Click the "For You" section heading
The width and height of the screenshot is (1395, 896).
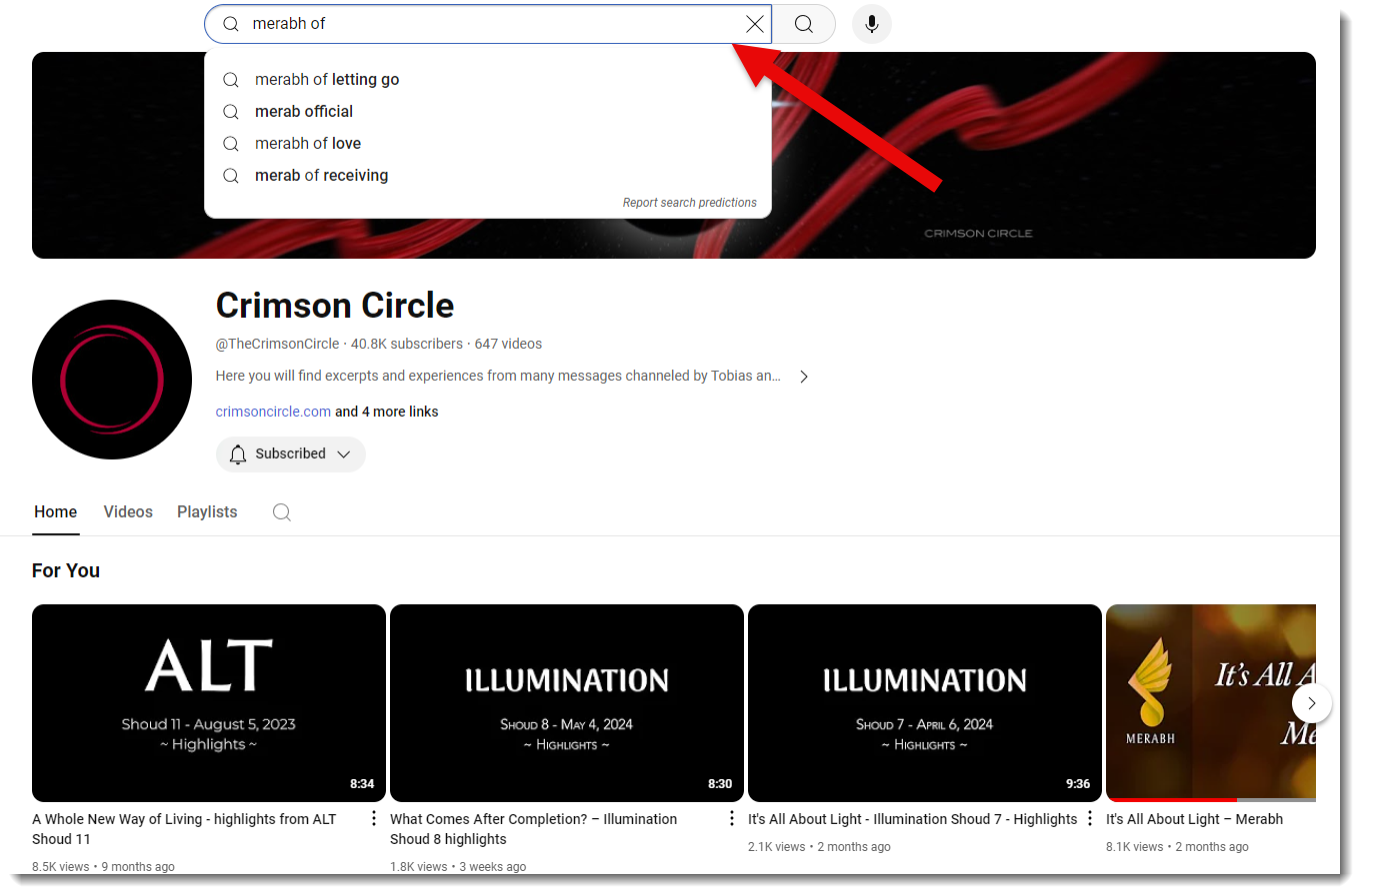click(x=66, y=571)
